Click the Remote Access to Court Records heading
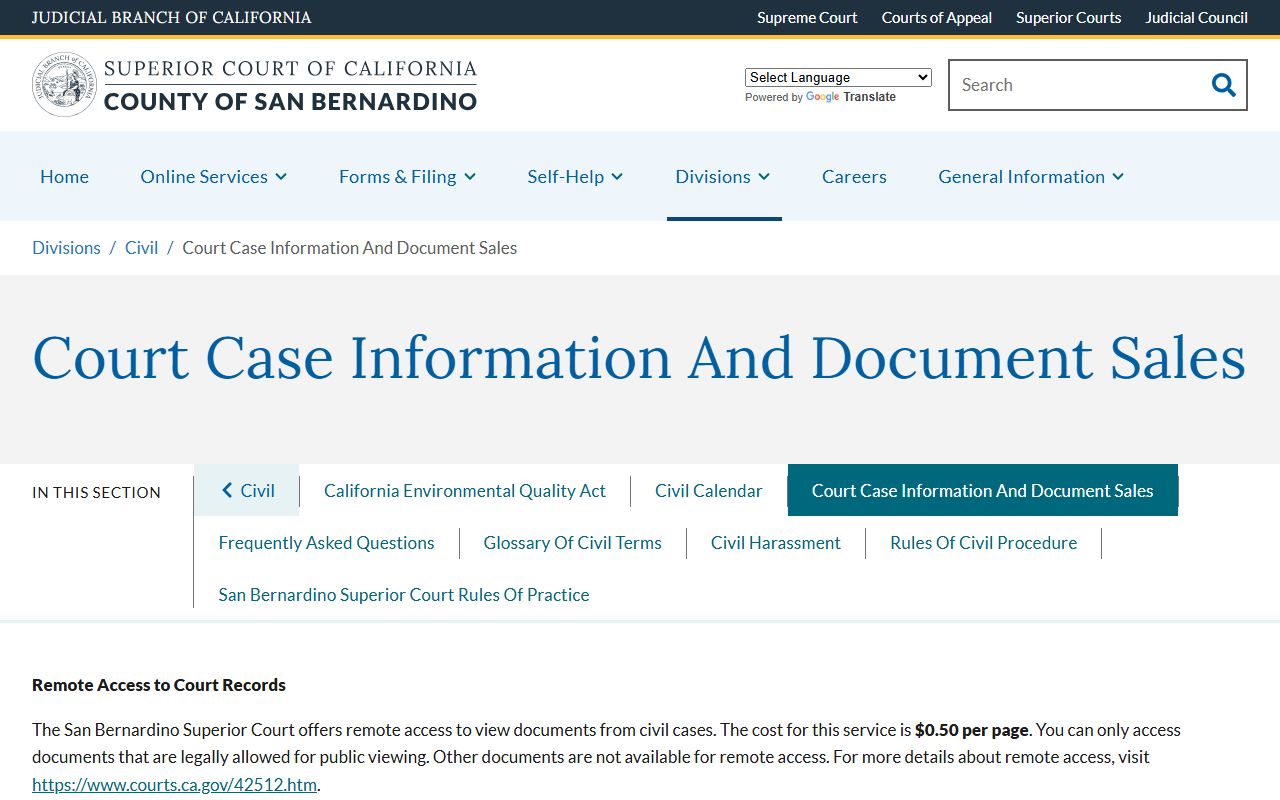 pos(159,685)
